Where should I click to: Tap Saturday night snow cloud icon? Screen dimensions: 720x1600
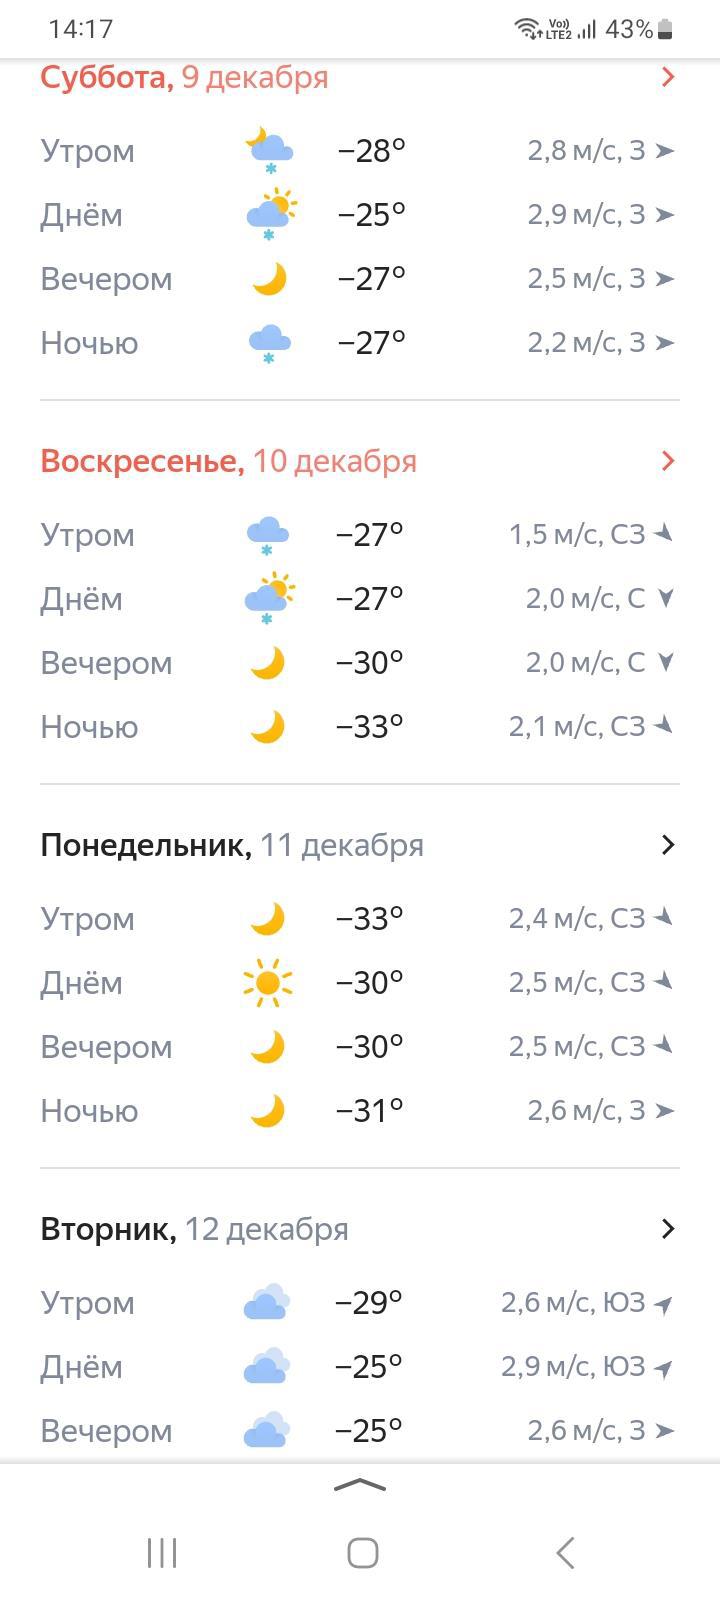(x=269, y=343)
